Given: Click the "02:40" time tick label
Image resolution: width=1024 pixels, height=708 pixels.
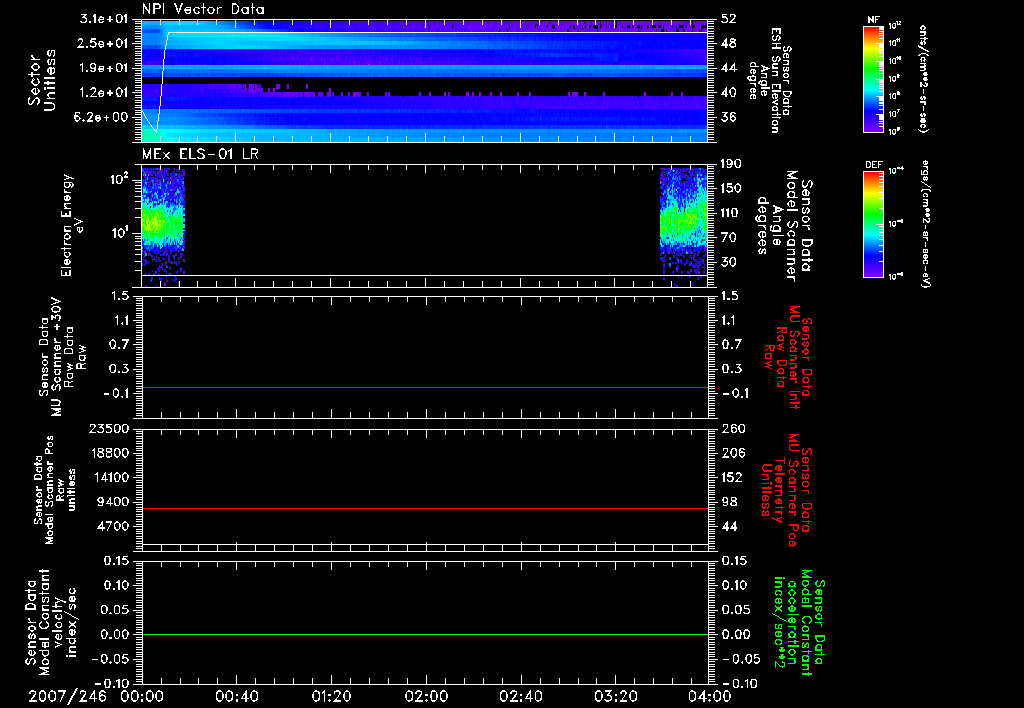Looking at the screenshot, I should point(520,697).
